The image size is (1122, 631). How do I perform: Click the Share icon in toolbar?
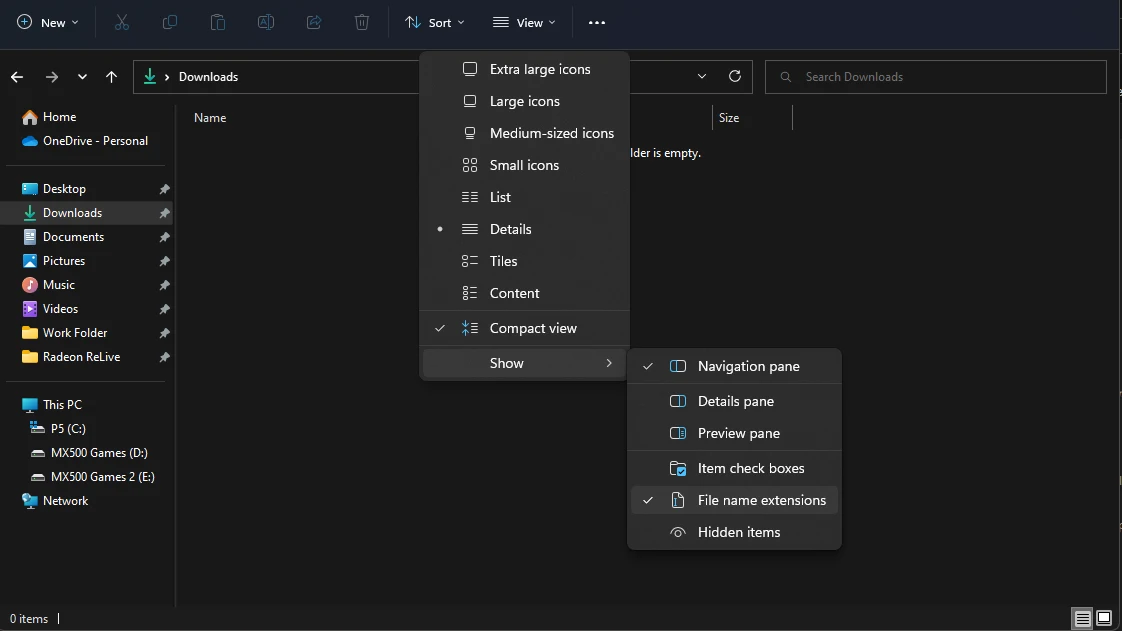tap(314, 22)
